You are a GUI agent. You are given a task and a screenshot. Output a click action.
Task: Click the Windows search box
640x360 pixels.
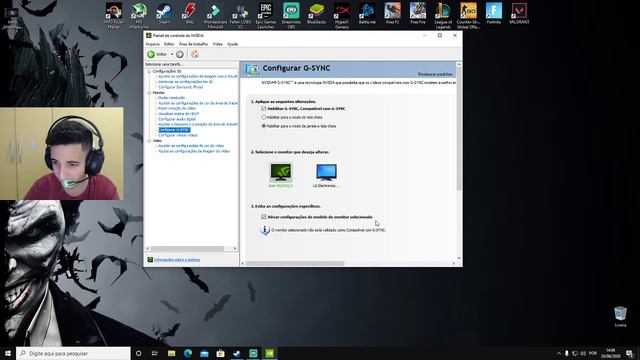[x=73, y=353]
